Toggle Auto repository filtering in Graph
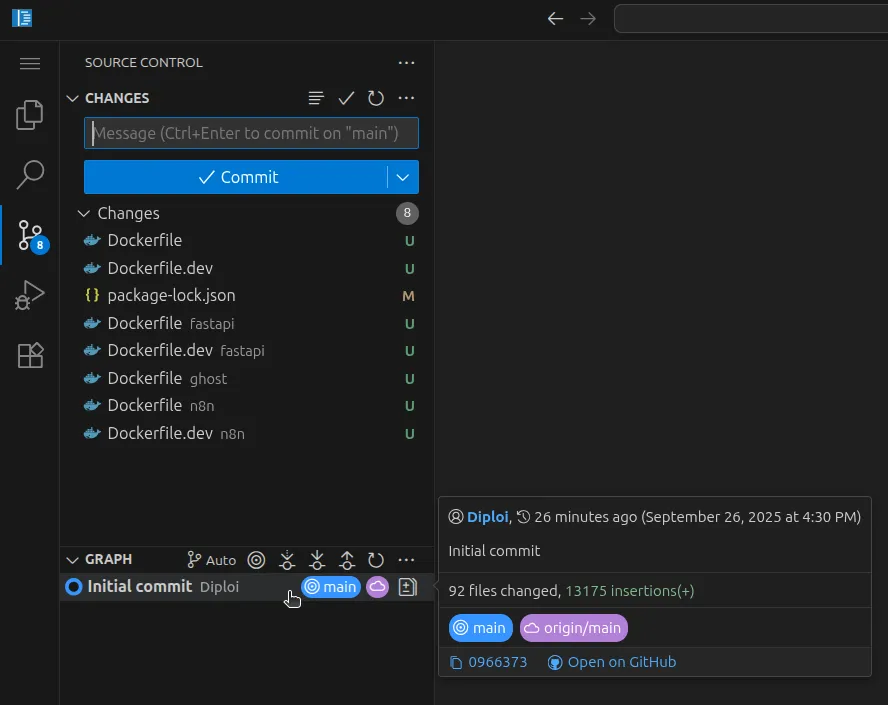Image resolution: width=888 pixels, height=705 pixels. coord(211,560)
